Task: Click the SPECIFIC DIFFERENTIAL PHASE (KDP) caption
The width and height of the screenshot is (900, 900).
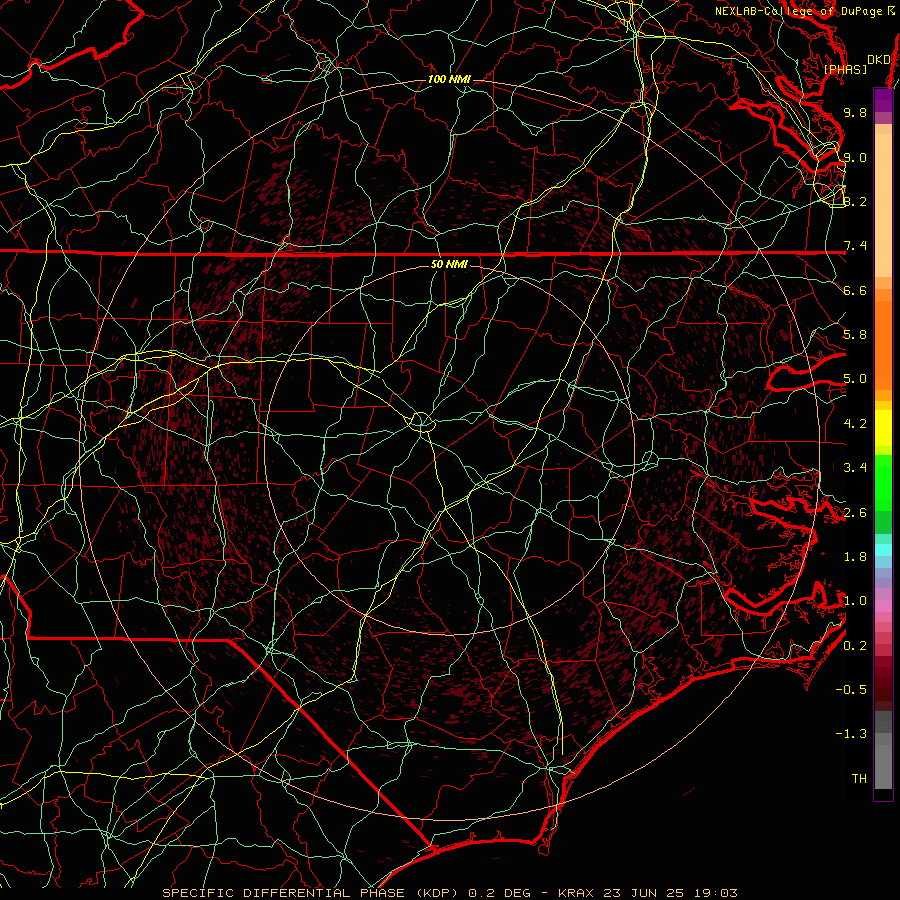Action: (x=309, y=893)
